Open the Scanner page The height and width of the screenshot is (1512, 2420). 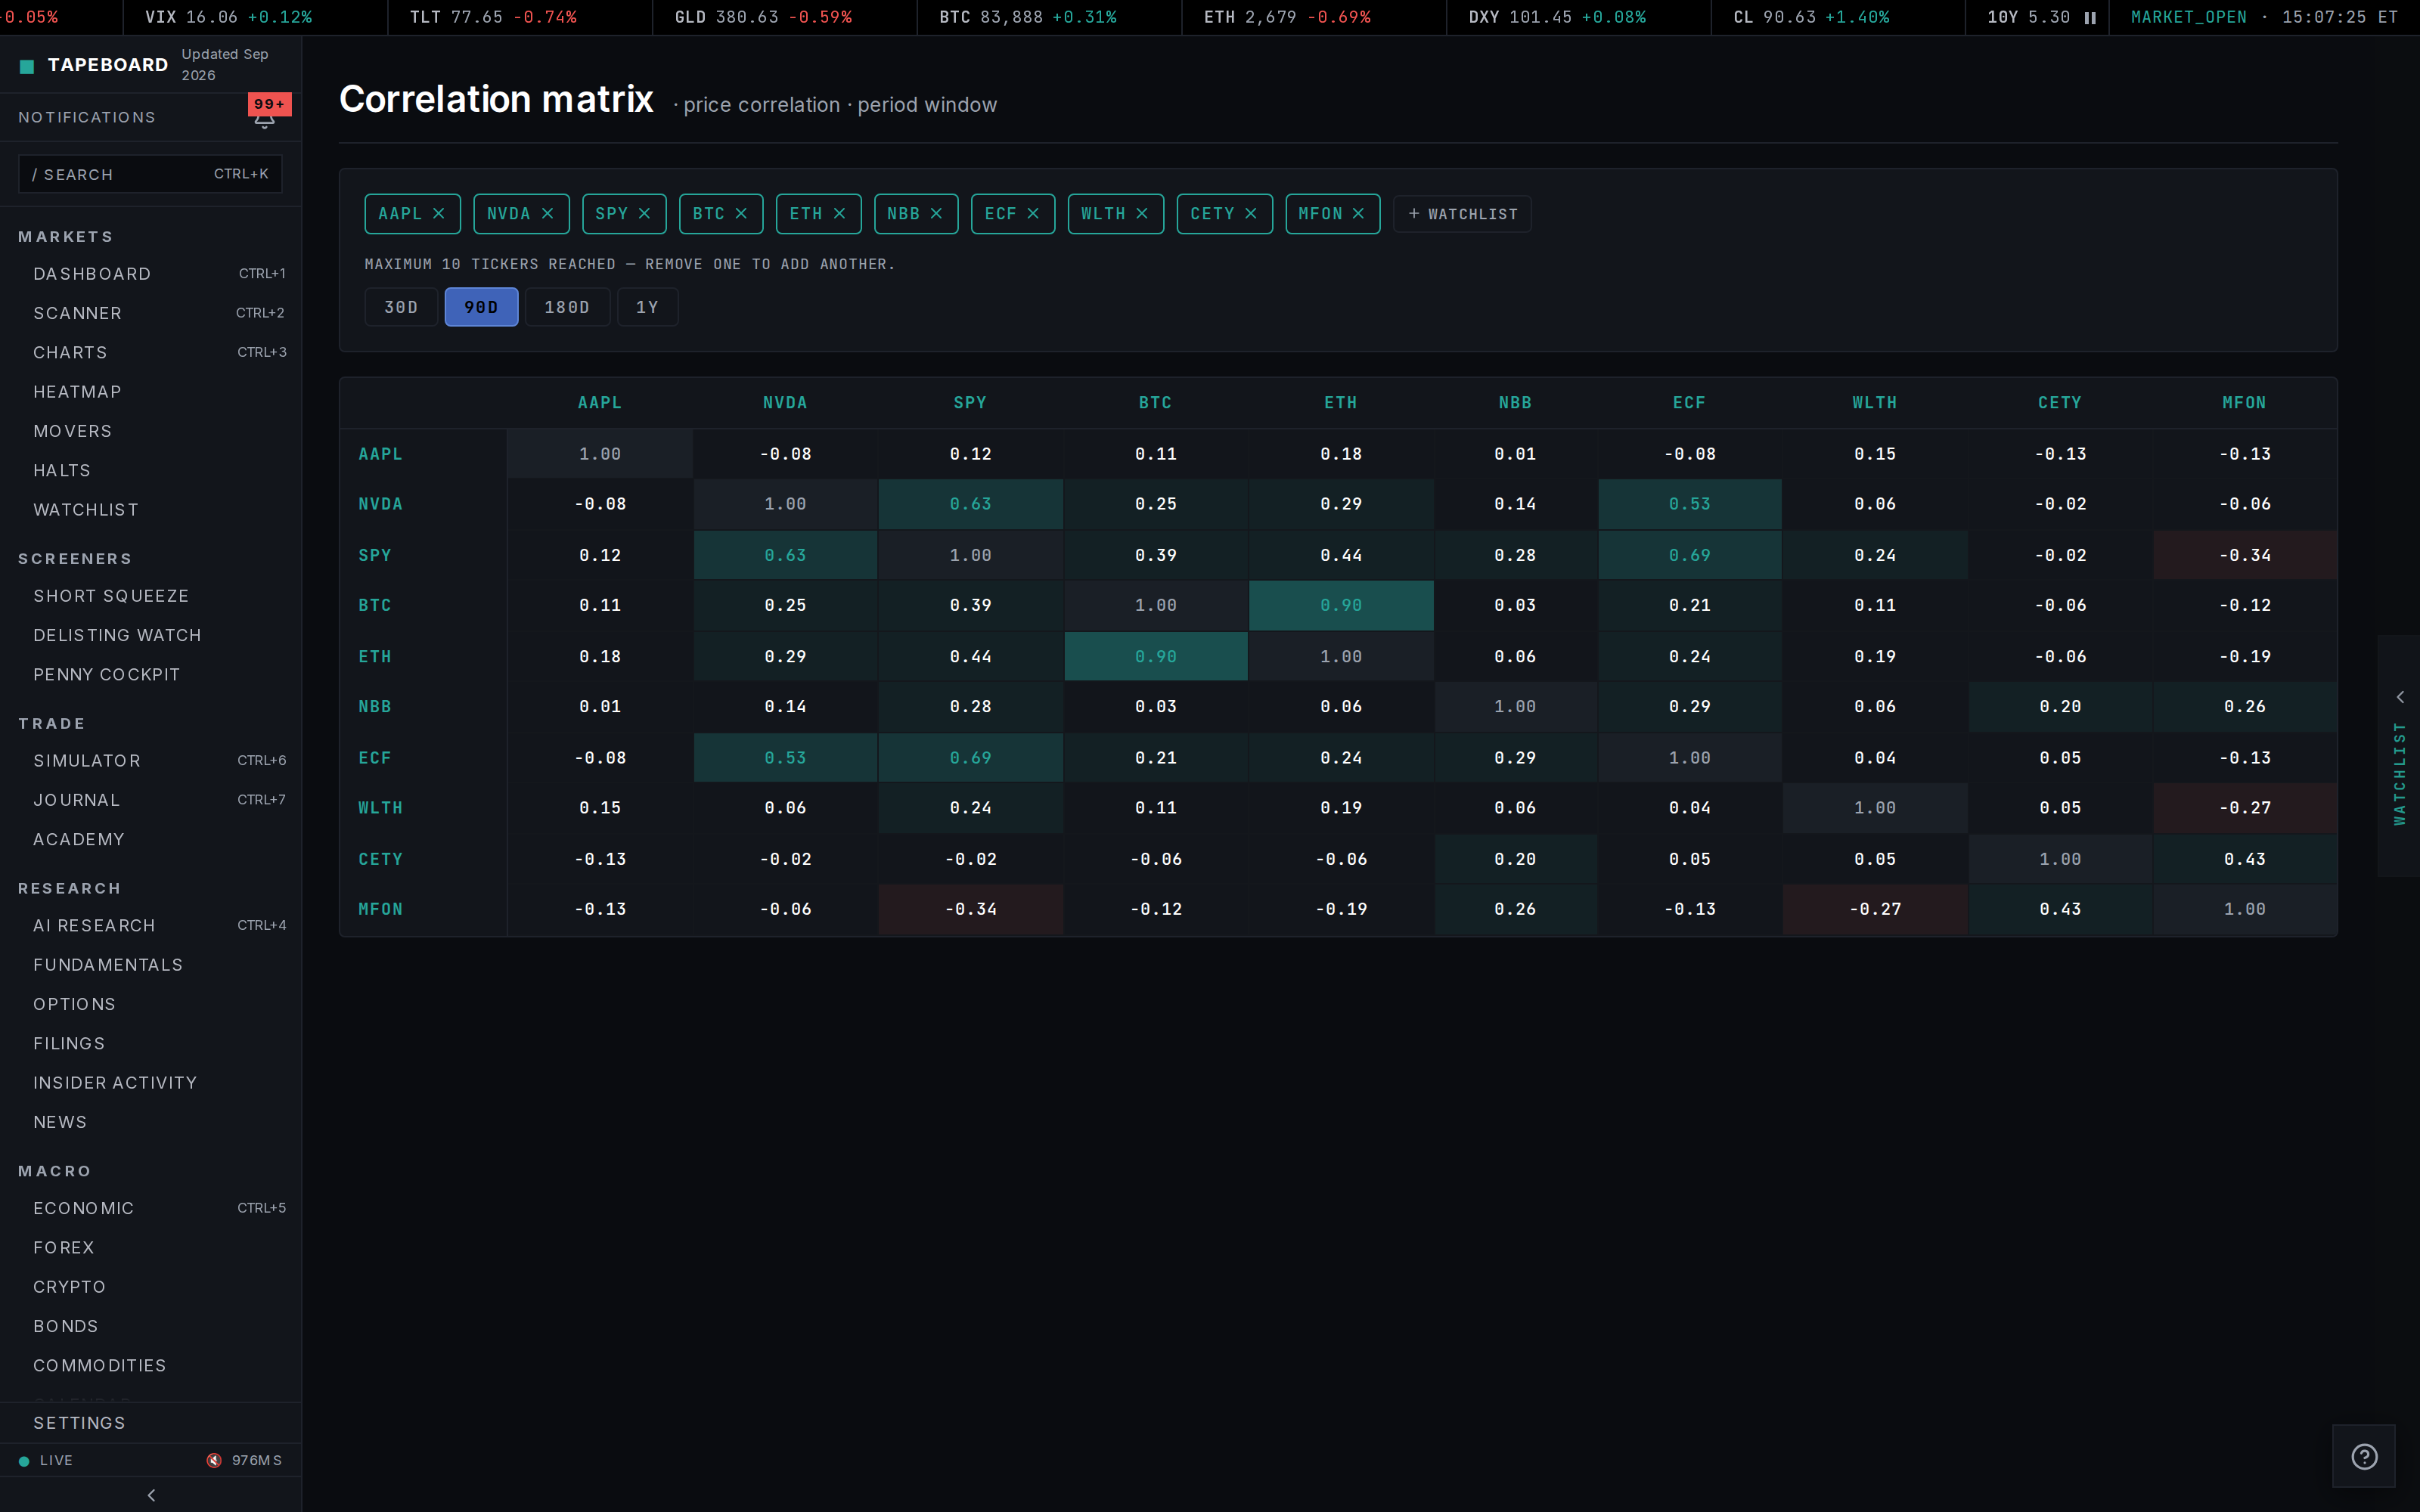click(151, 313)
